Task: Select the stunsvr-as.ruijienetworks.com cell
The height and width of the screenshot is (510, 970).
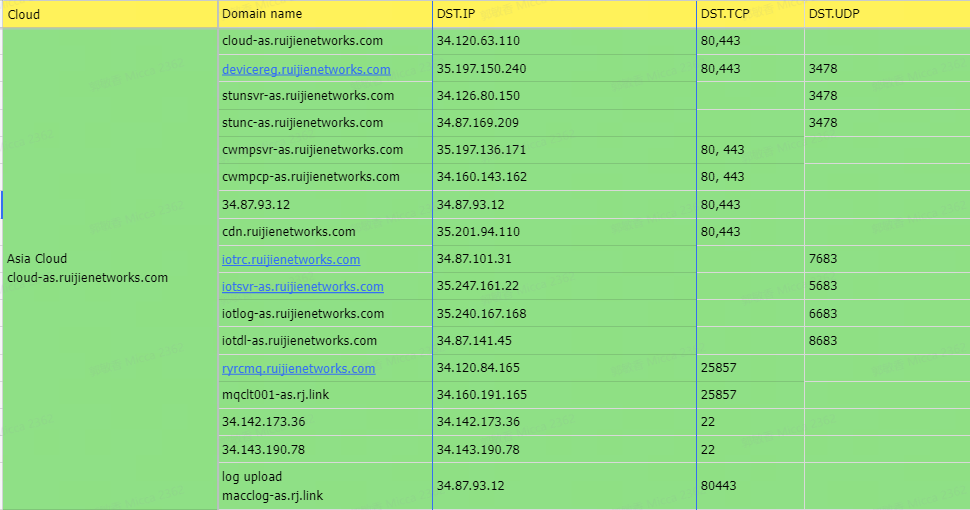Action: (325, 96)
